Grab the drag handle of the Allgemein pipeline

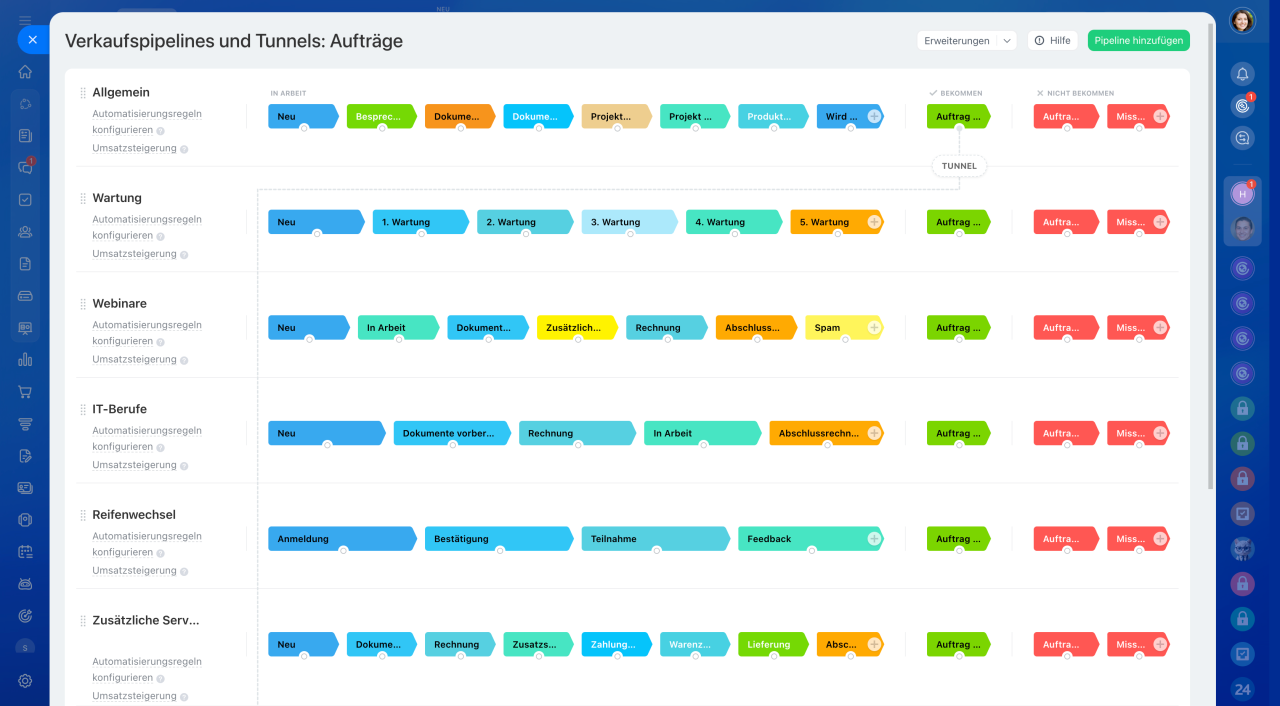point(83,93)
